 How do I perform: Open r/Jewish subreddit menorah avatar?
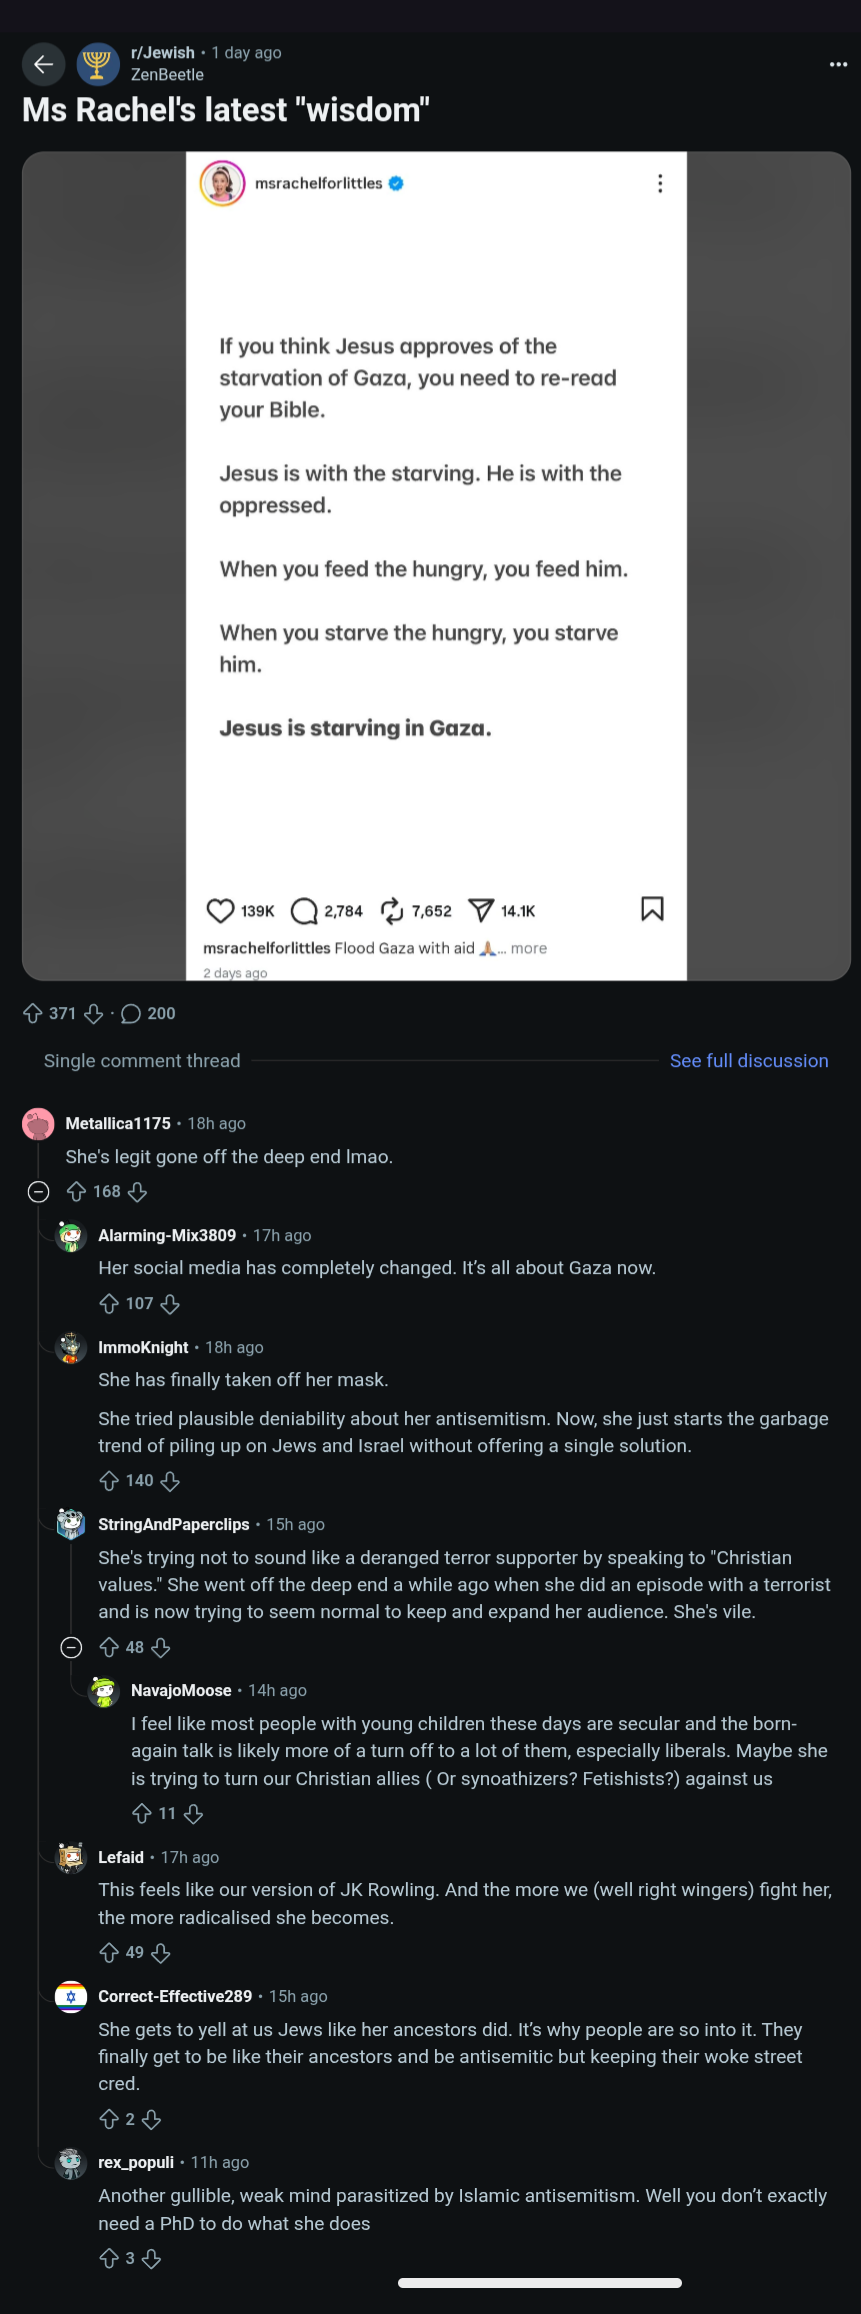(x=97, y=65)
